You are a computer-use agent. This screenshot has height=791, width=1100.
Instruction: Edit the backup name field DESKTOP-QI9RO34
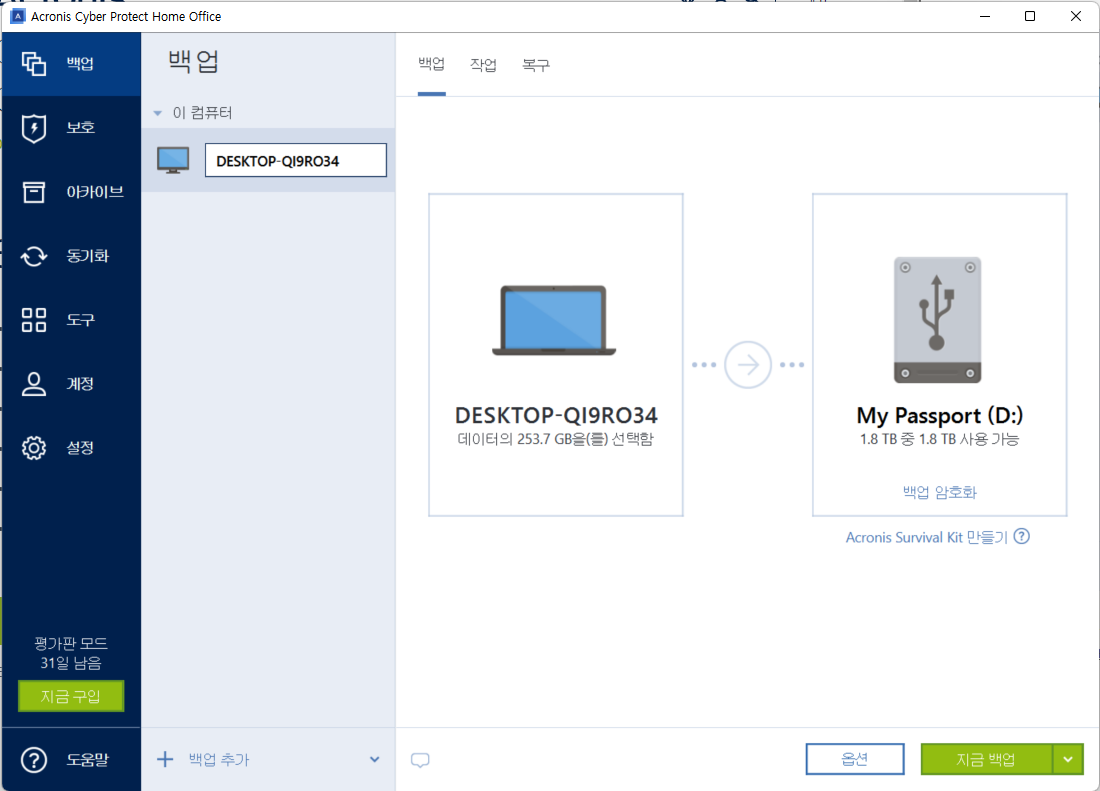point(295,161)
